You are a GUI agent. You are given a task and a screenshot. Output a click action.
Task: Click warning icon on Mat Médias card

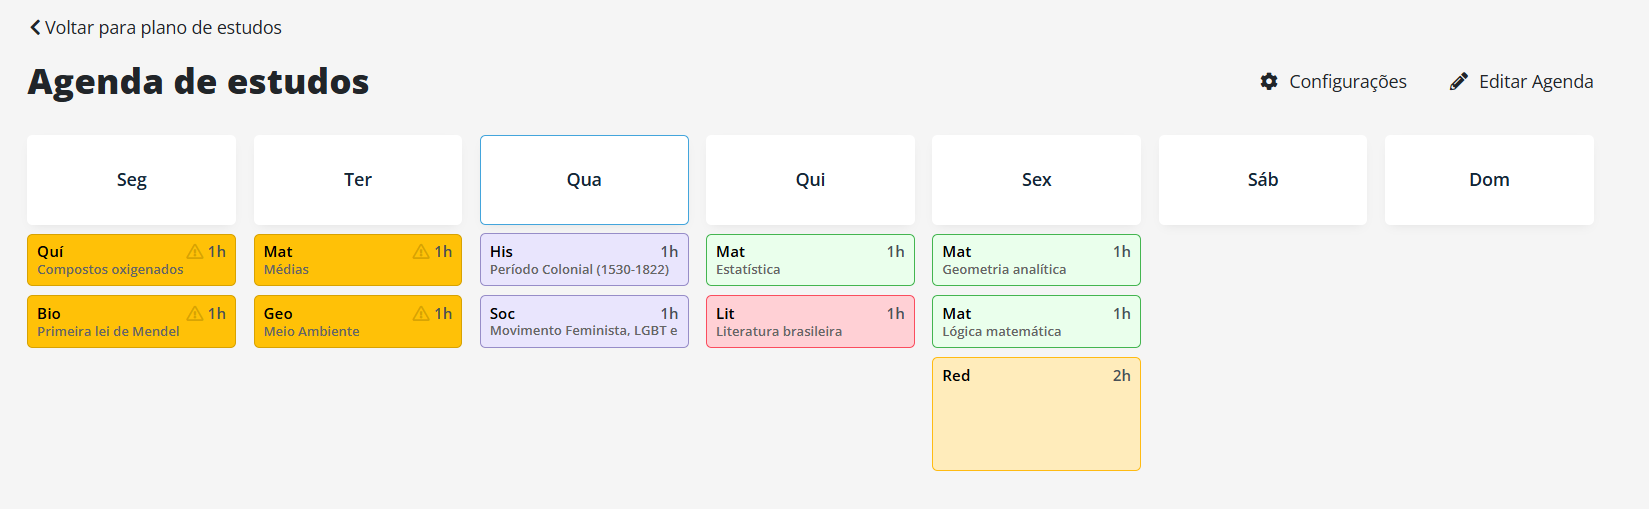pos(421,252)
